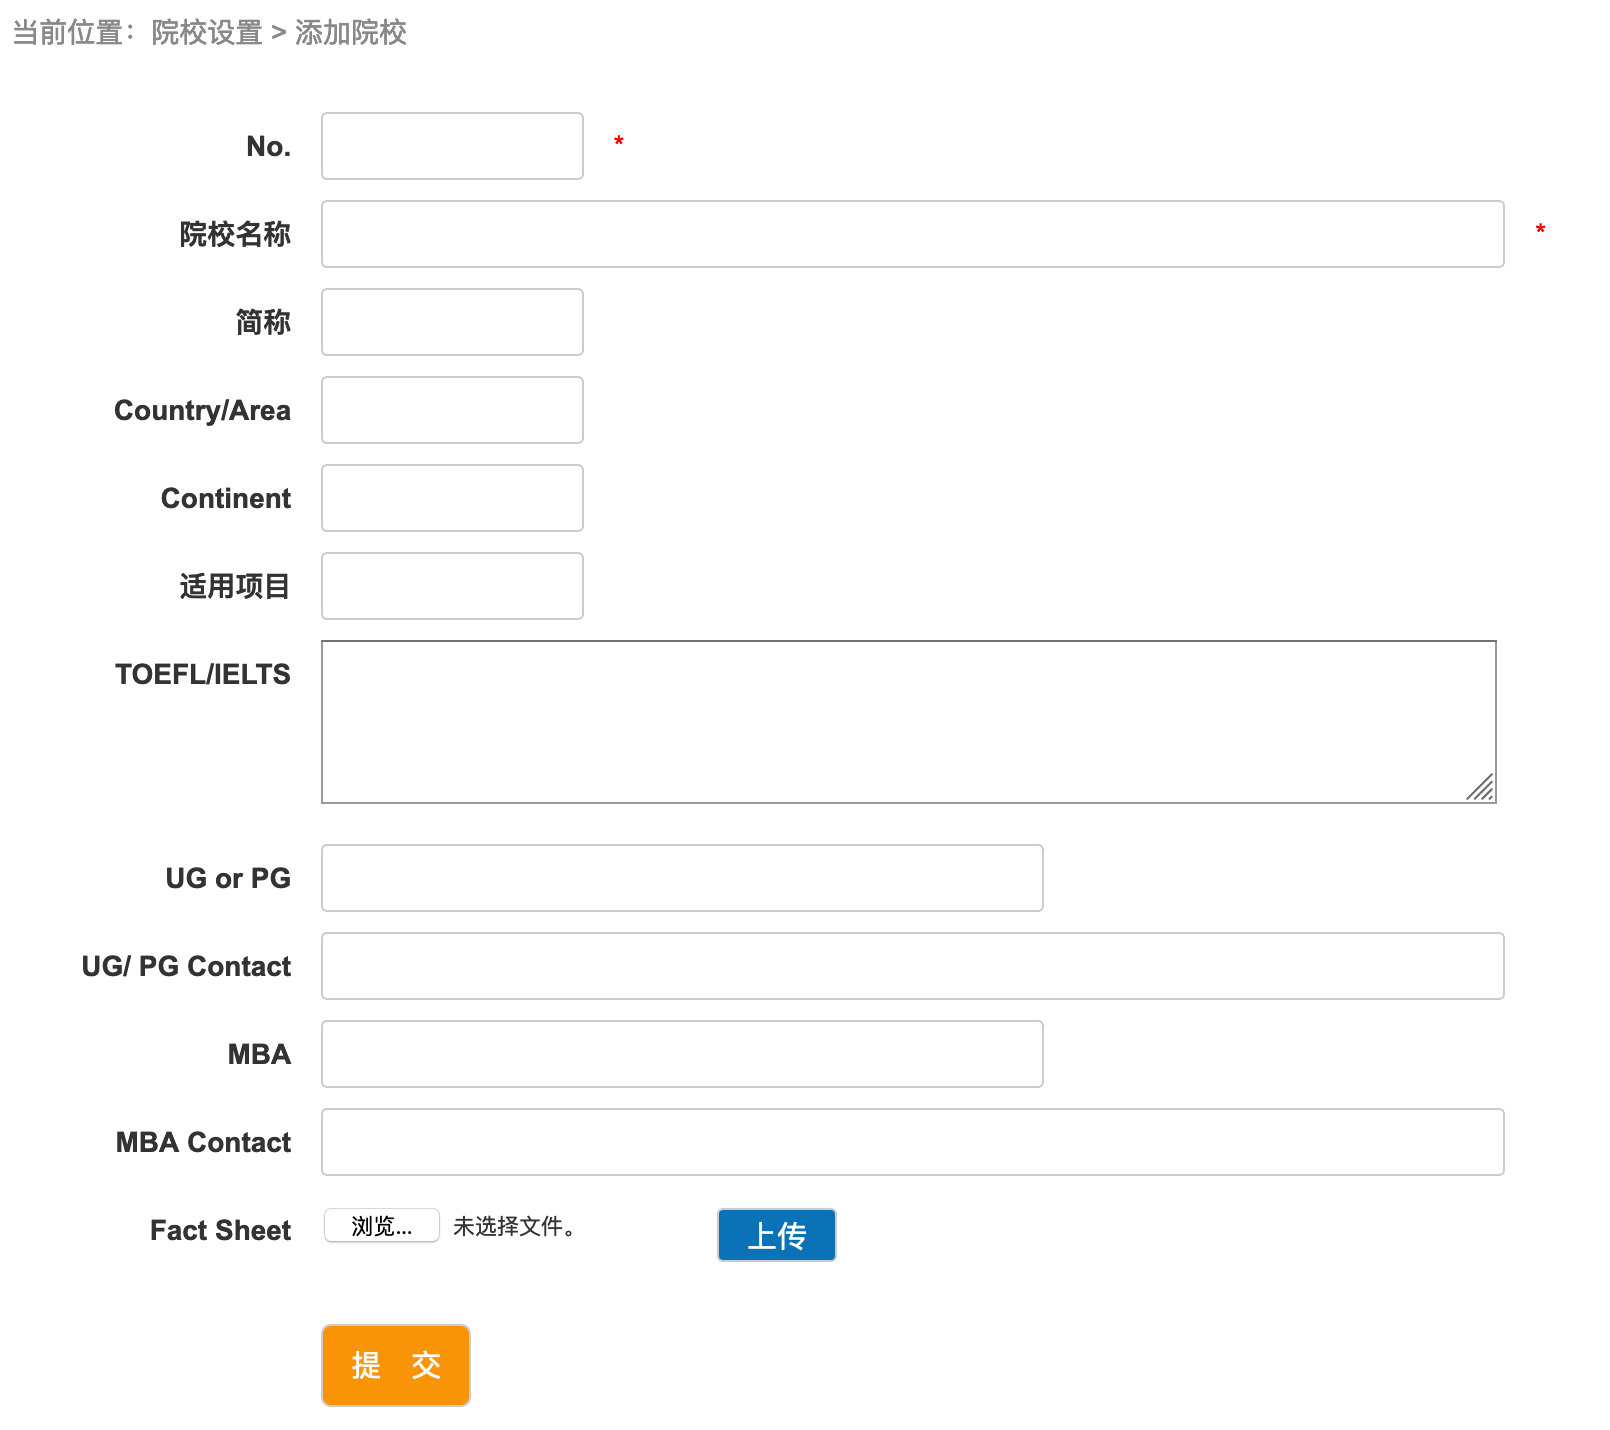Click the 未选择文件 file status text
1610x1430 pixels.
(x=514, y=1227)
